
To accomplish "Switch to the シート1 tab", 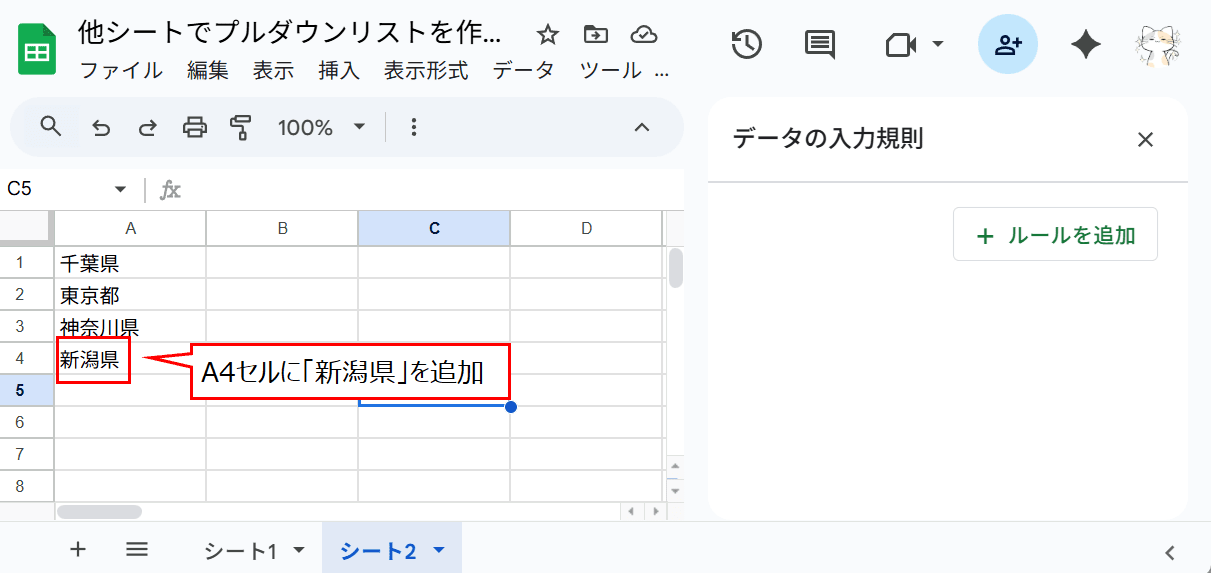I will point(240,550).
